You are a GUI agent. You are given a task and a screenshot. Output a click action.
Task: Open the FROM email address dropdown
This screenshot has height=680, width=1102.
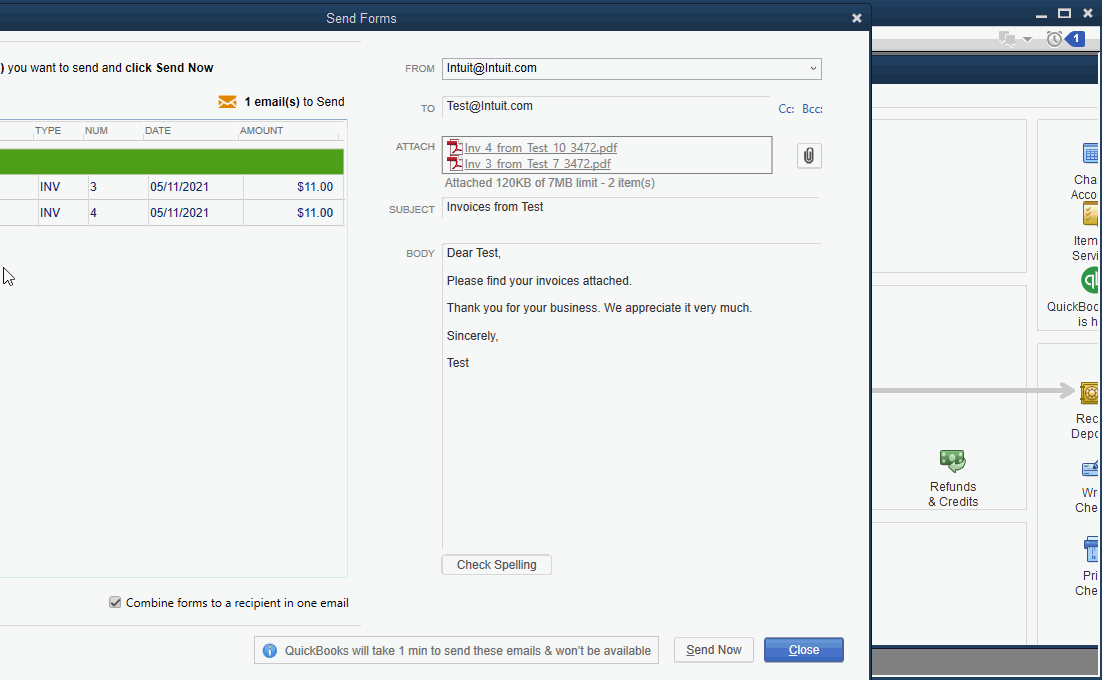pyautogui.click(x=814, y=68)
